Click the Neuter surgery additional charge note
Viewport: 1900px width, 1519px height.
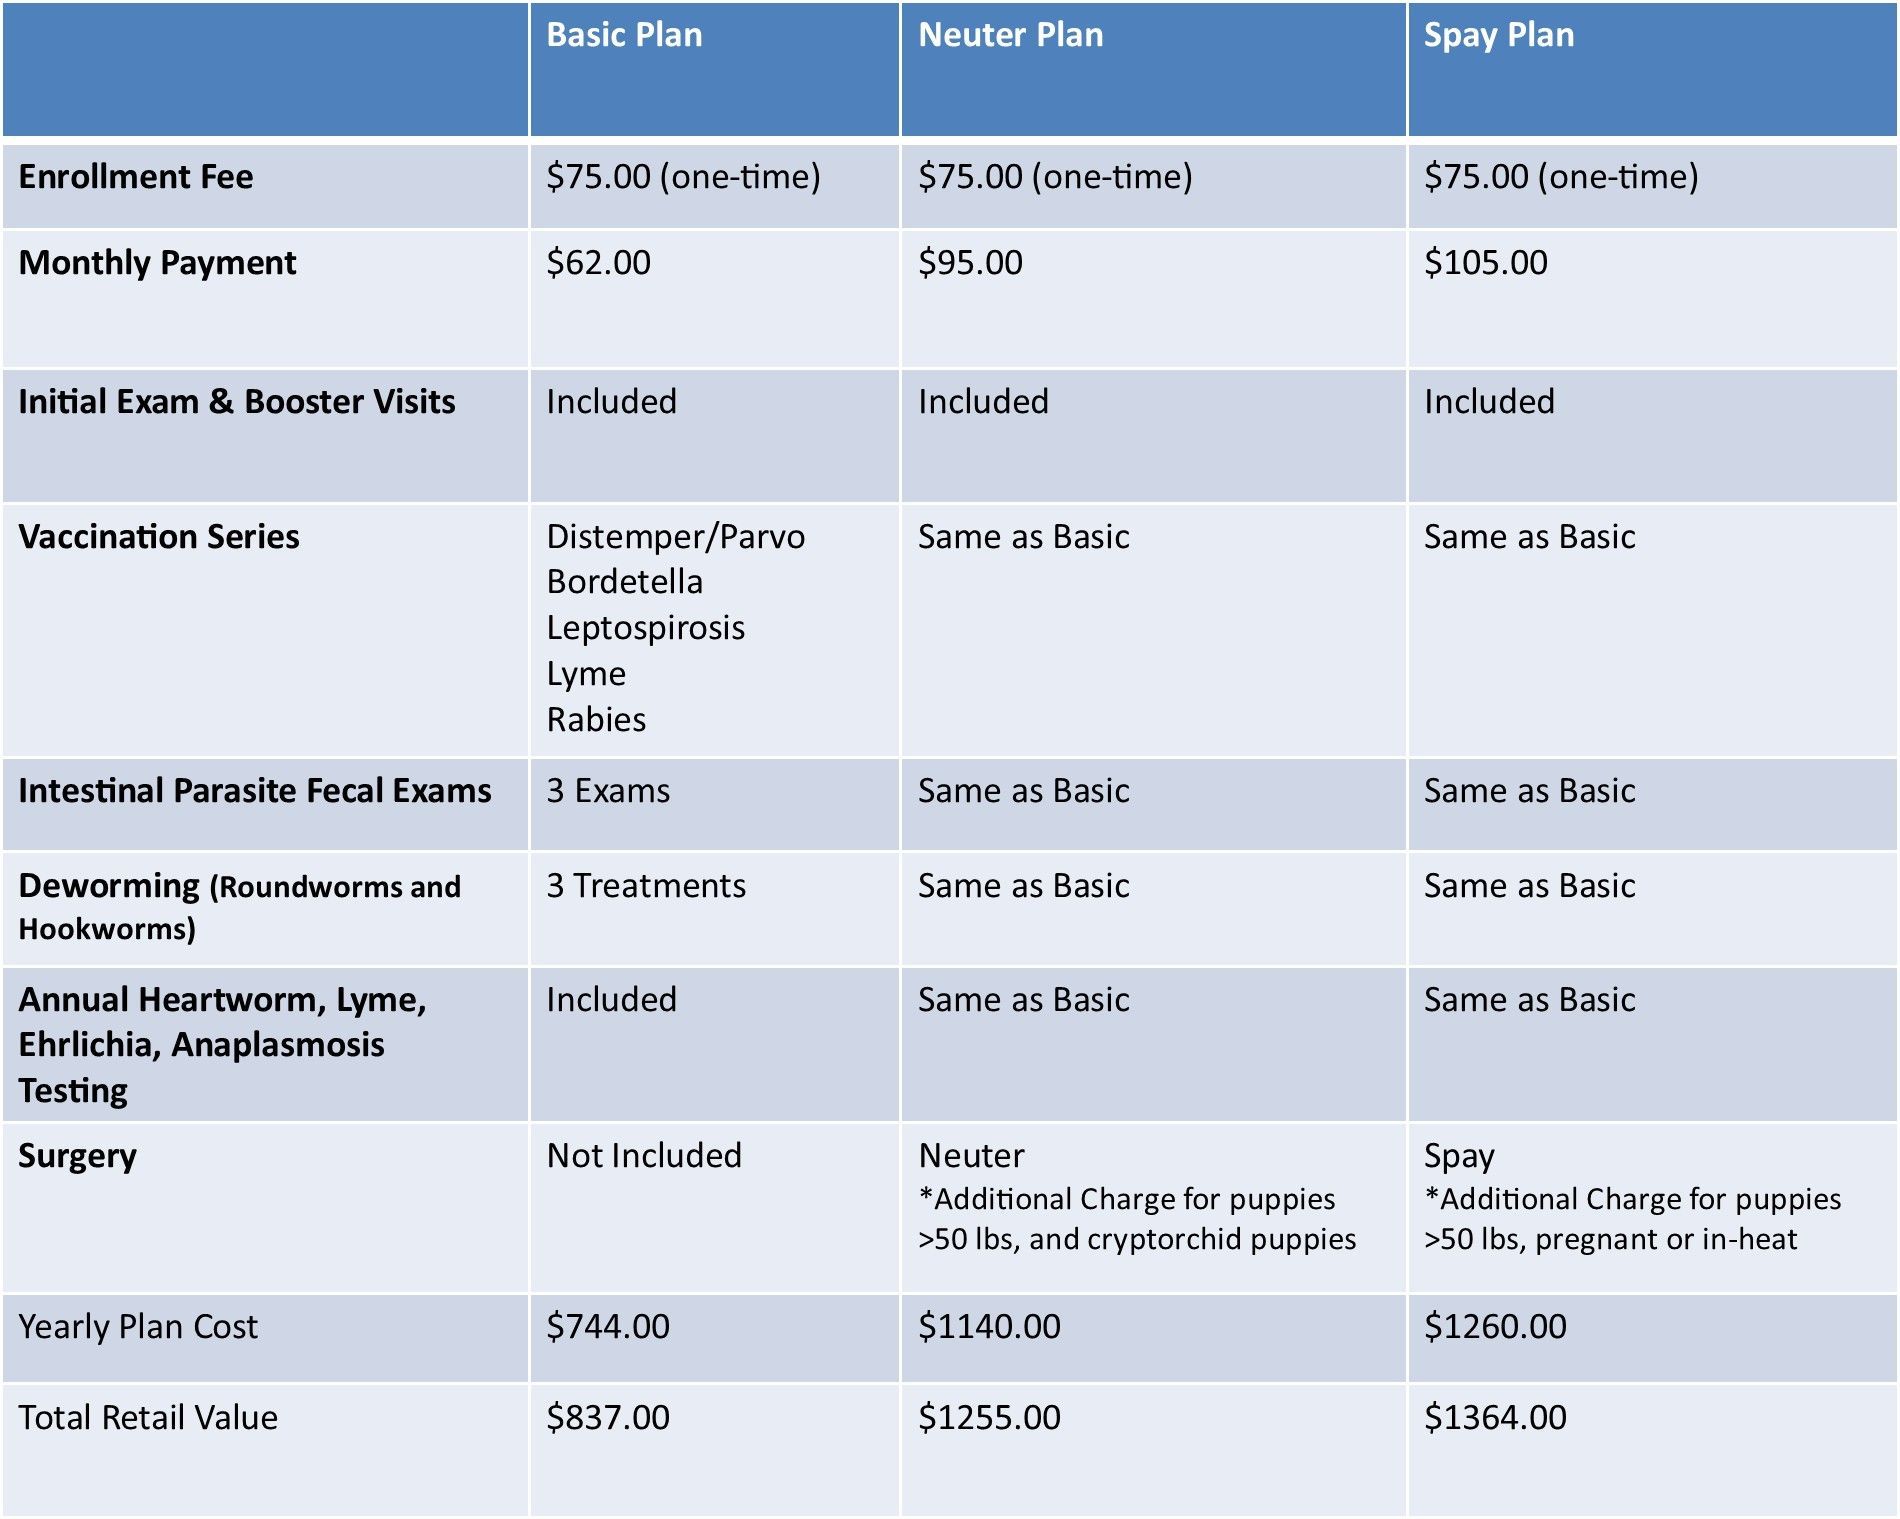(x=1137, y=1219)
